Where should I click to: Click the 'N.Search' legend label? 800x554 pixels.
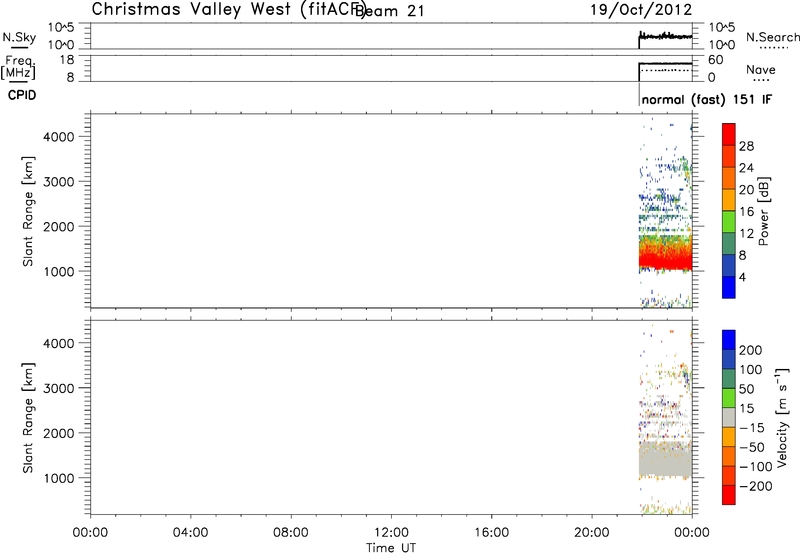[x=772, y=37]
